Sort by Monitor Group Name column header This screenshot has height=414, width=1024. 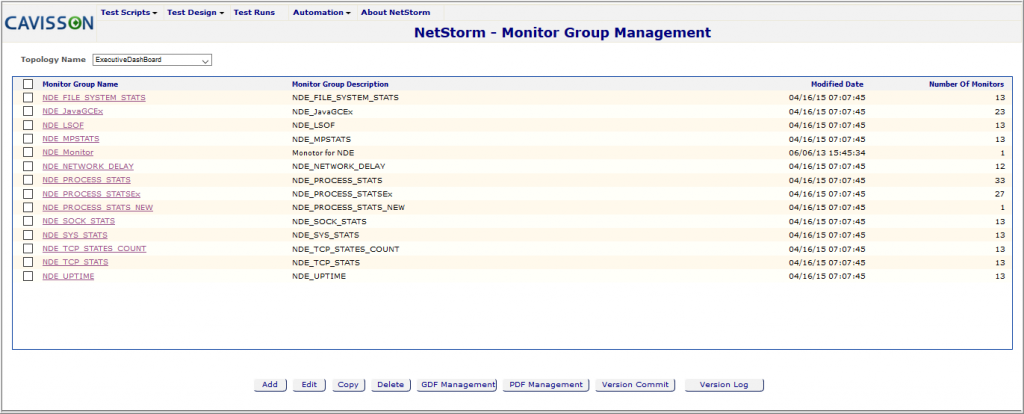(x=80, y=84)
